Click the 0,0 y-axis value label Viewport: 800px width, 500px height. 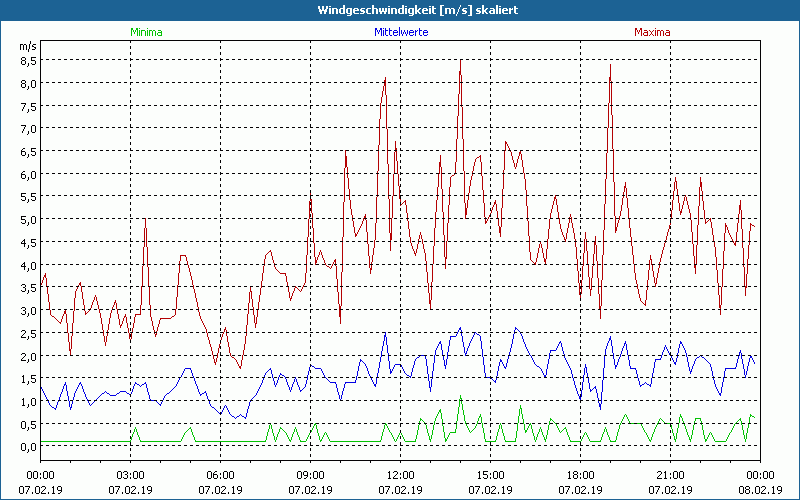pyautogui.click(x=27, y=447)
